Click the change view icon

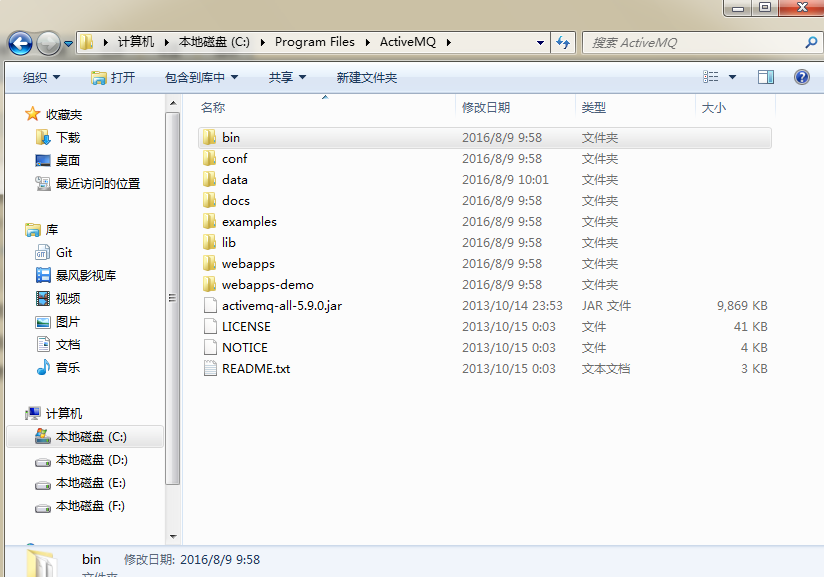[710, 77]
